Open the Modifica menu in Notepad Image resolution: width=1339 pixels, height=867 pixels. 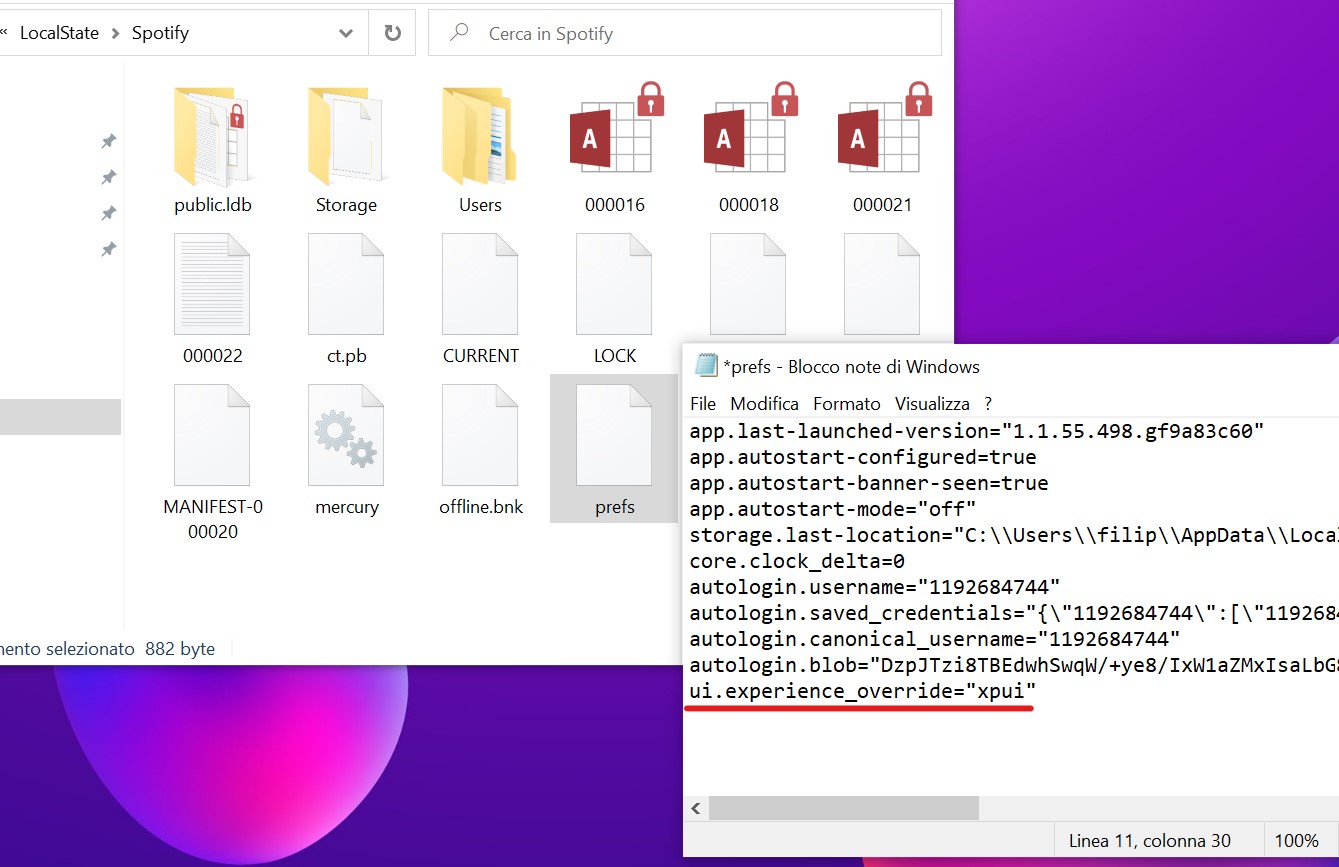coord(764,404)
